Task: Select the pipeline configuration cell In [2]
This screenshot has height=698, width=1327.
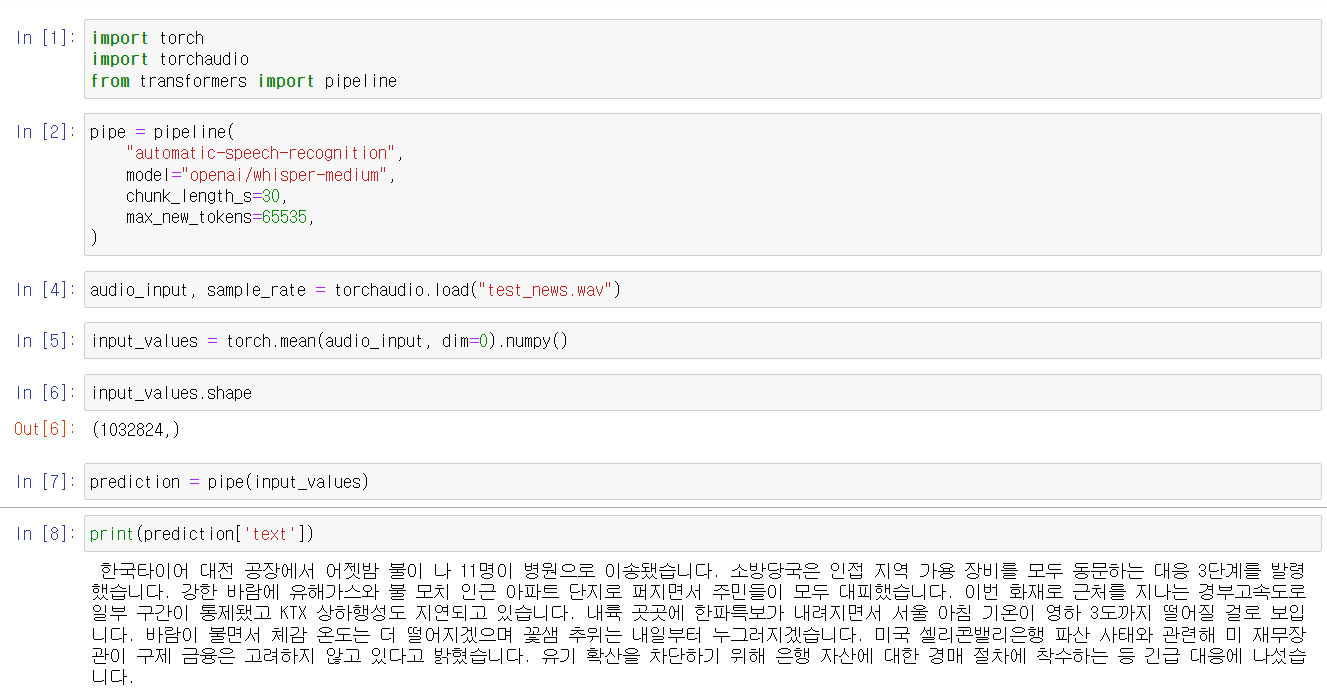Action: point(300,184)
